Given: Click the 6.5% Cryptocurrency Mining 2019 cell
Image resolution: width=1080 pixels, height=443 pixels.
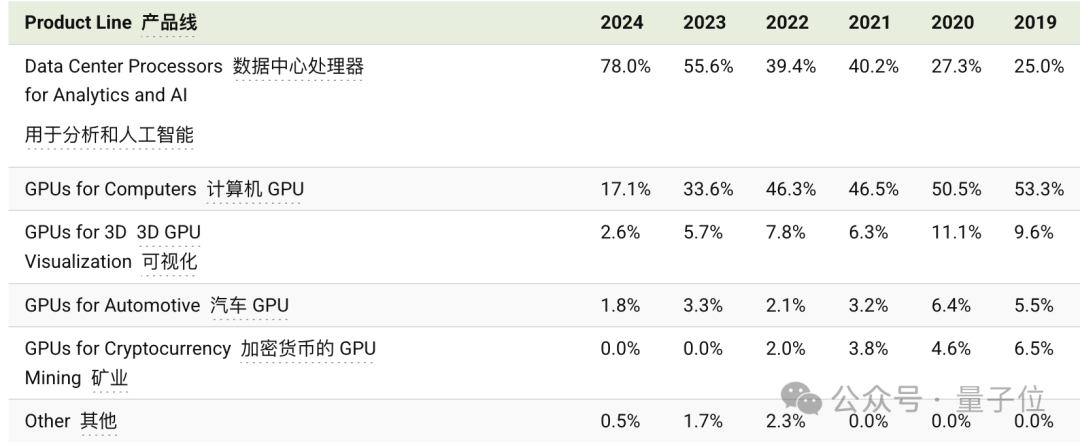Looking at the screenshot, I should coord(1033,349).
